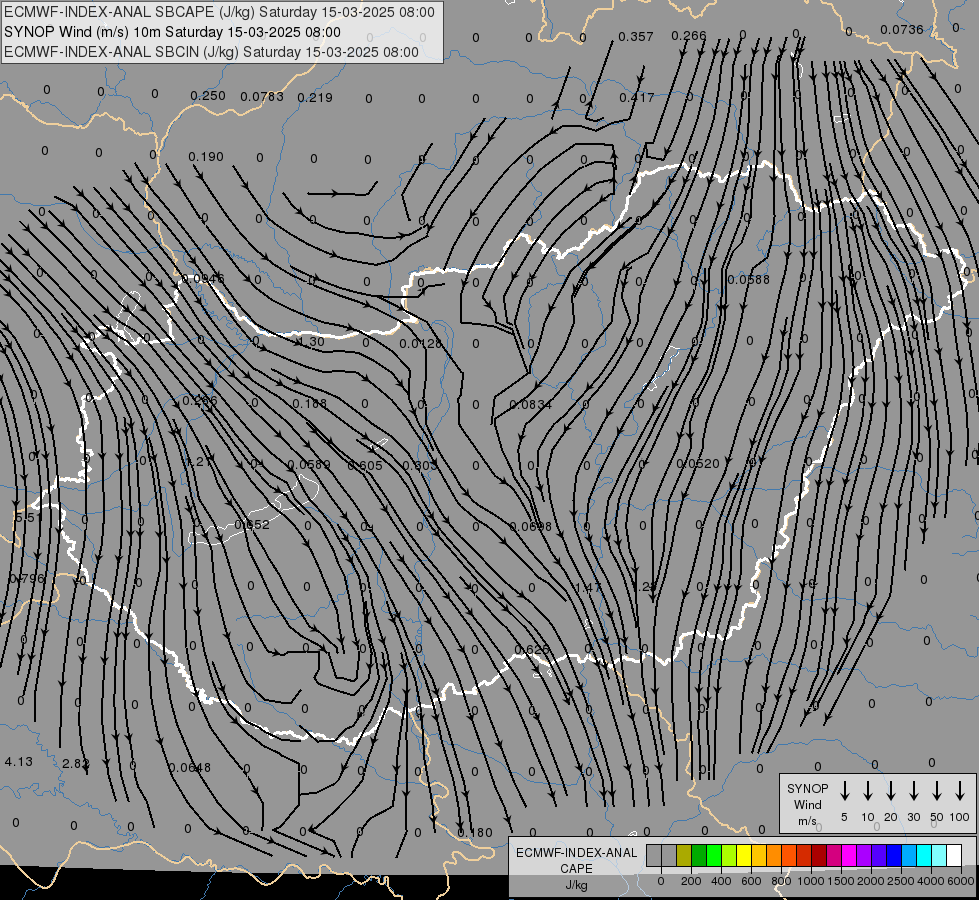Select the olive swatch in the CAPE legend
This screenshot has width=979, height=900.
point(684,856)
